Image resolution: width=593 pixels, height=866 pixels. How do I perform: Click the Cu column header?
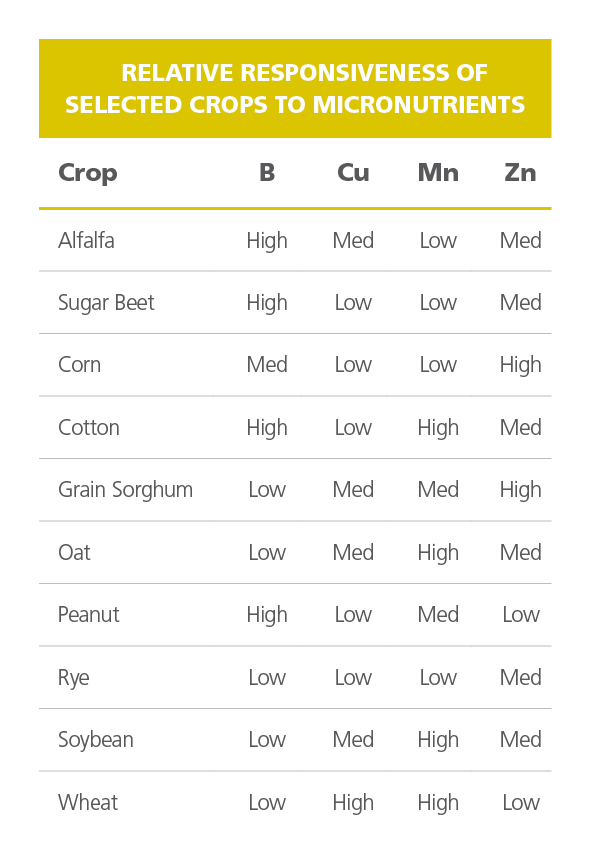tap(353, 172)
